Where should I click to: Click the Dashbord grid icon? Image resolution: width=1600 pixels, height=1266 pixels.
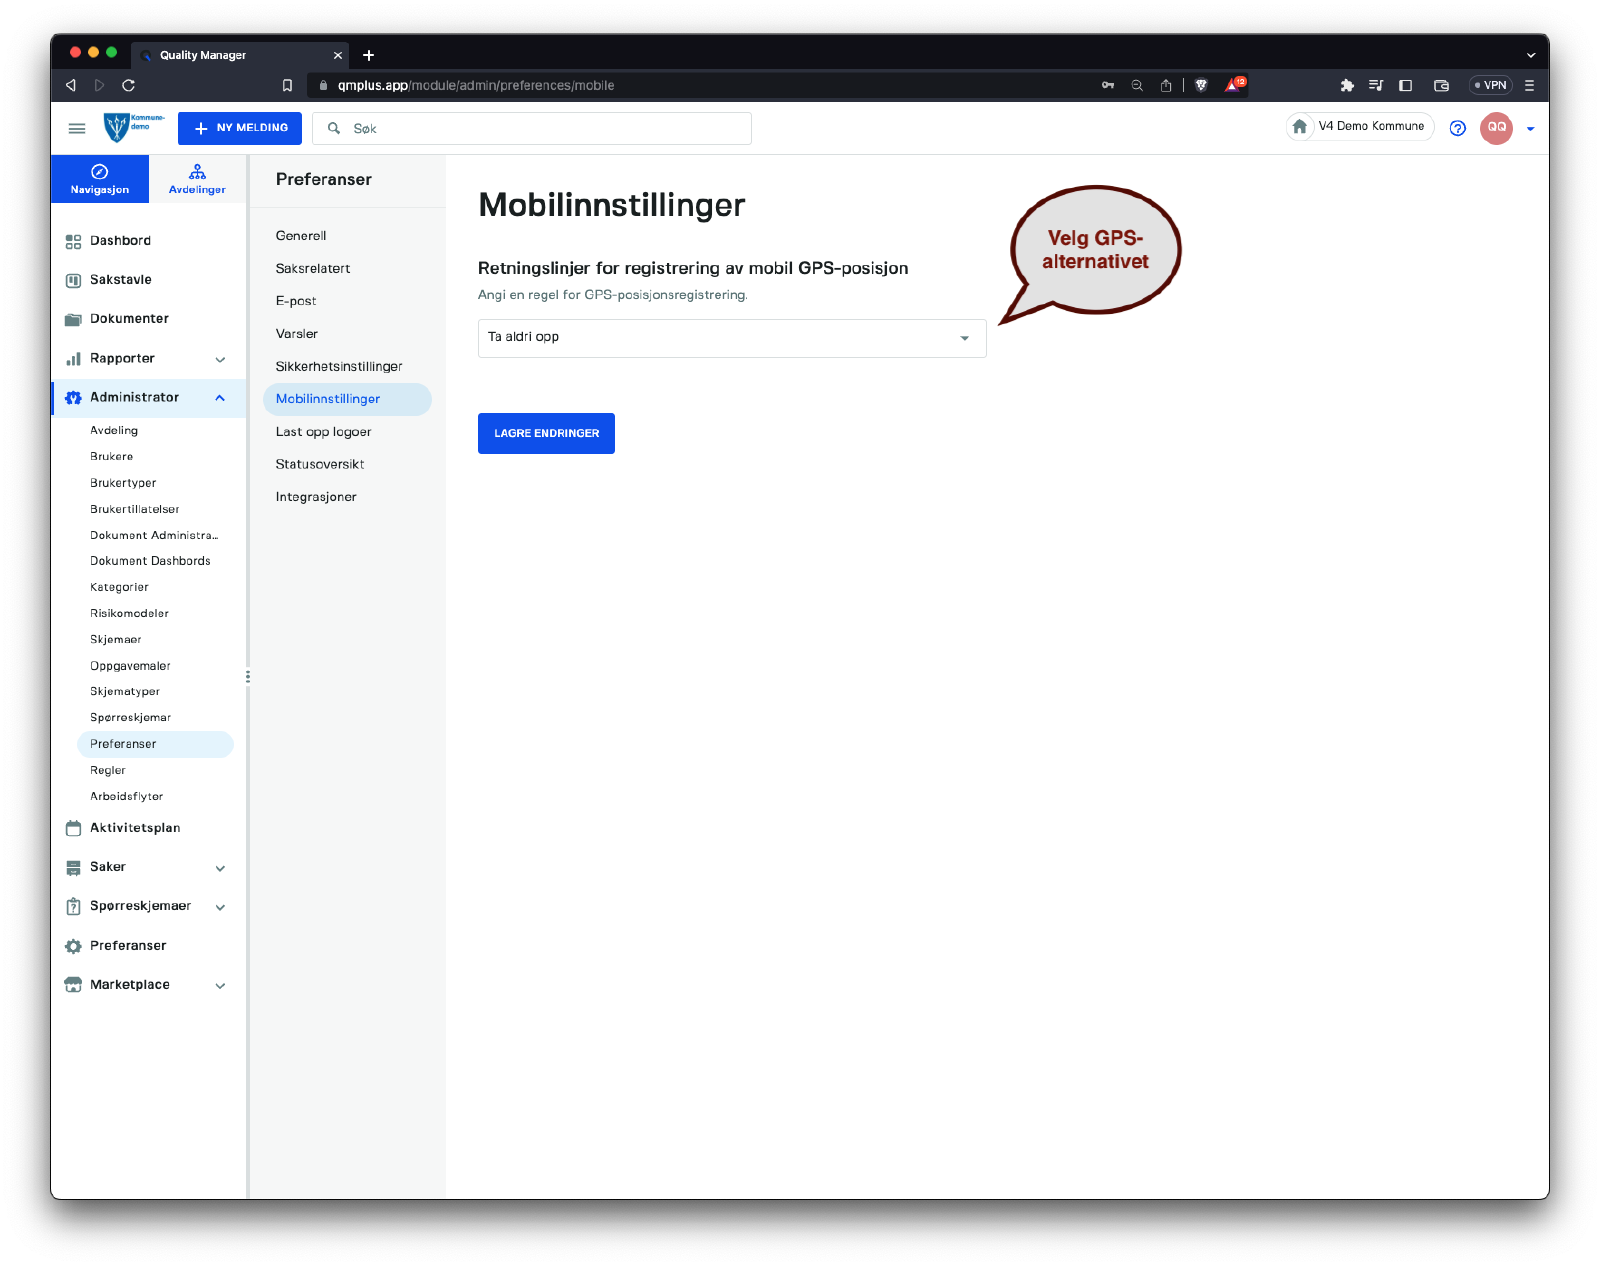point(73,241)
